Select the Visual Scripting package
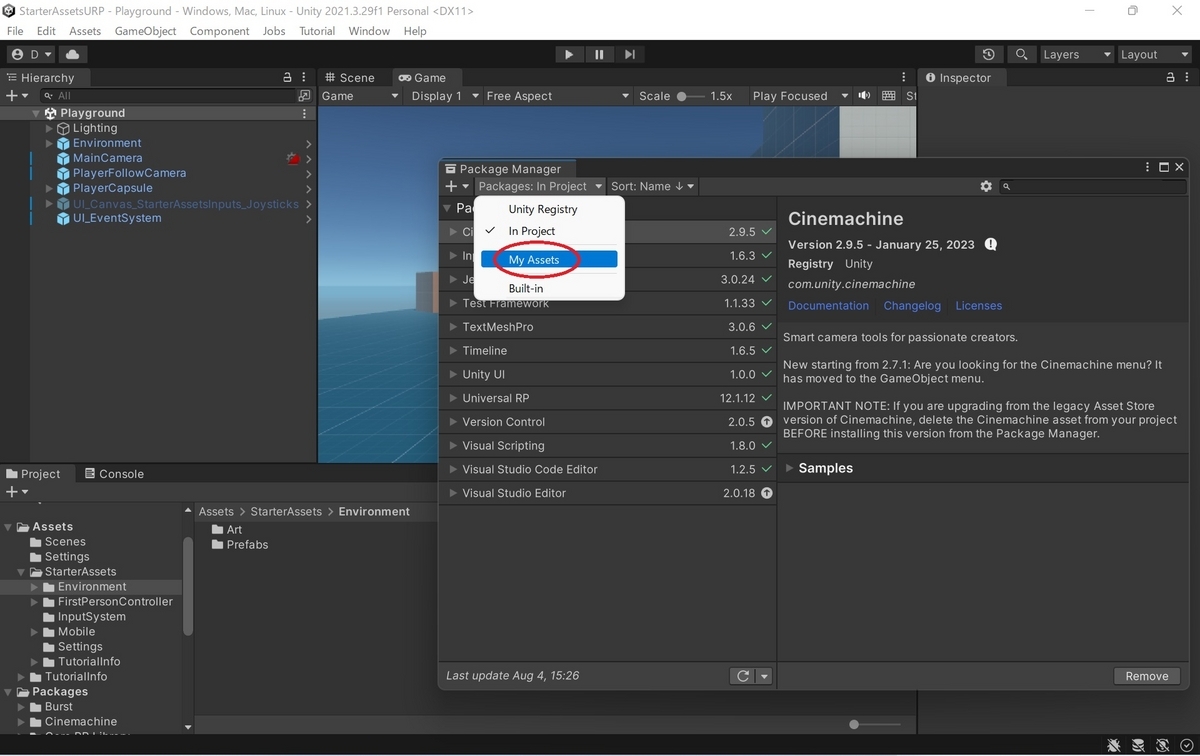Viewport: 1200px width, 756px height. (x=608, y=446)
